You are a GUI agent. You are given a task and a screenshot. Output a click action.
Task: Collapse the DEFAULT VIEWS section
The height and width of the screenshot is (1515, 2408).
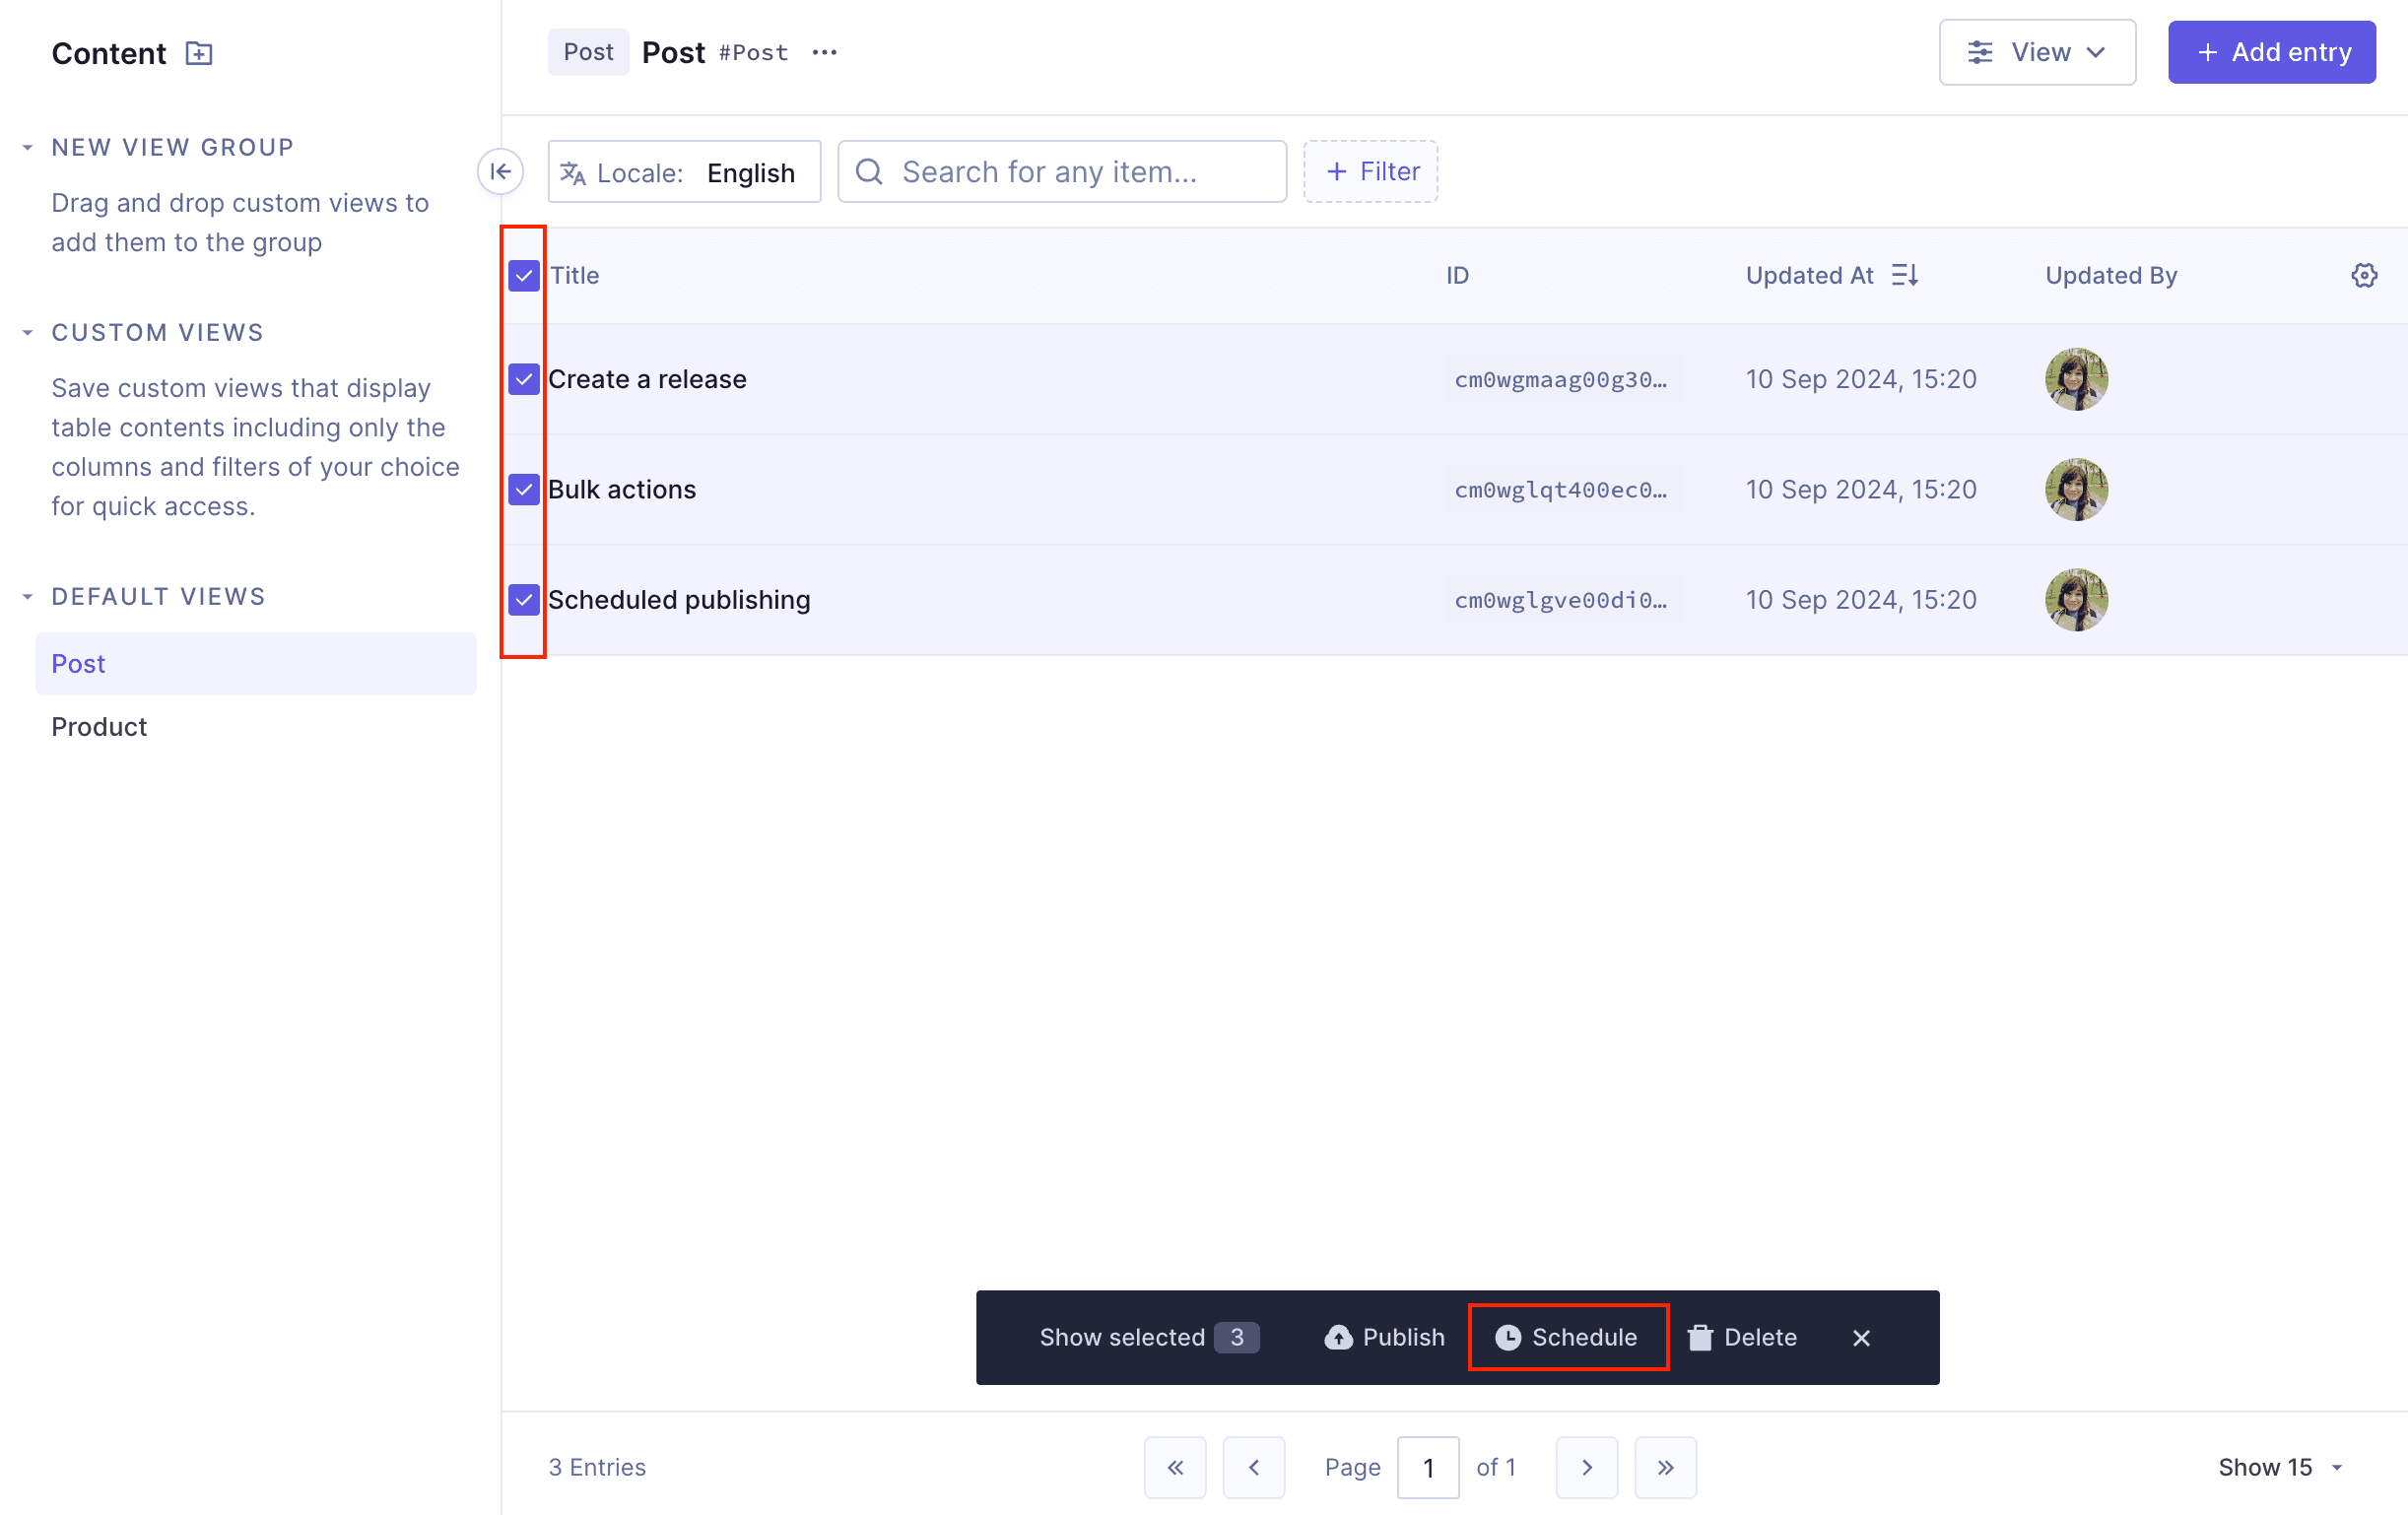(28, 597)
